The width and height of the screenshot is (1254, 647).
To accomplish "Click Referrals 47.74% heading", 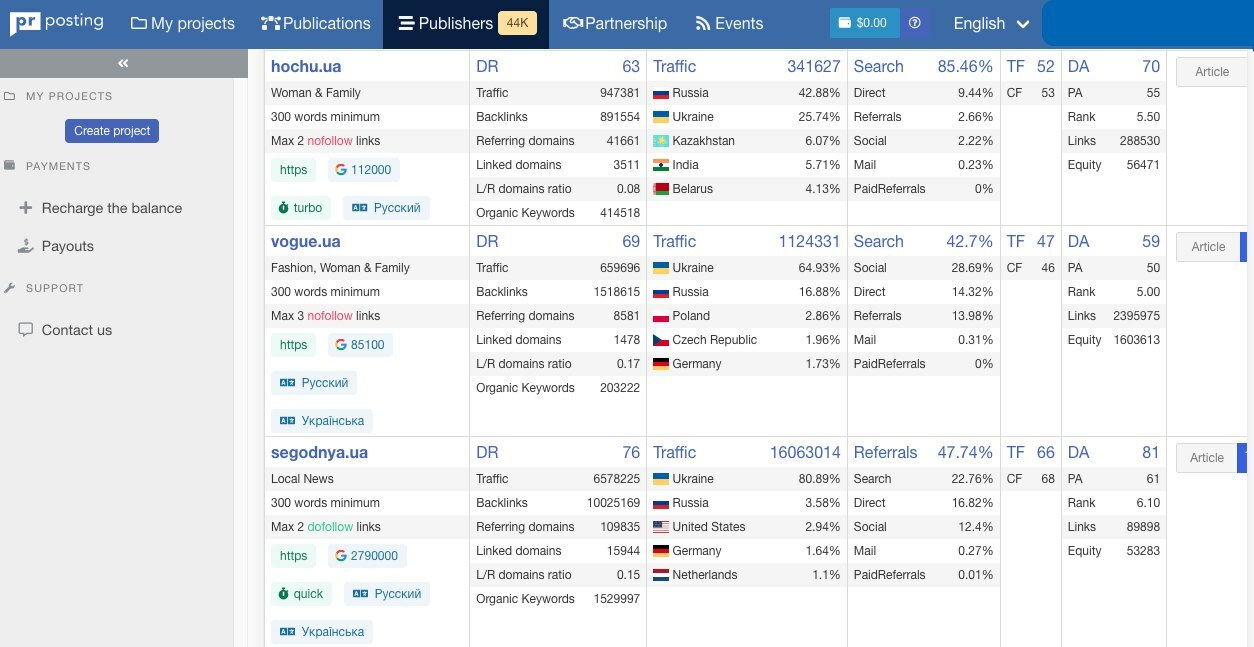I will (x=923, y=453).
